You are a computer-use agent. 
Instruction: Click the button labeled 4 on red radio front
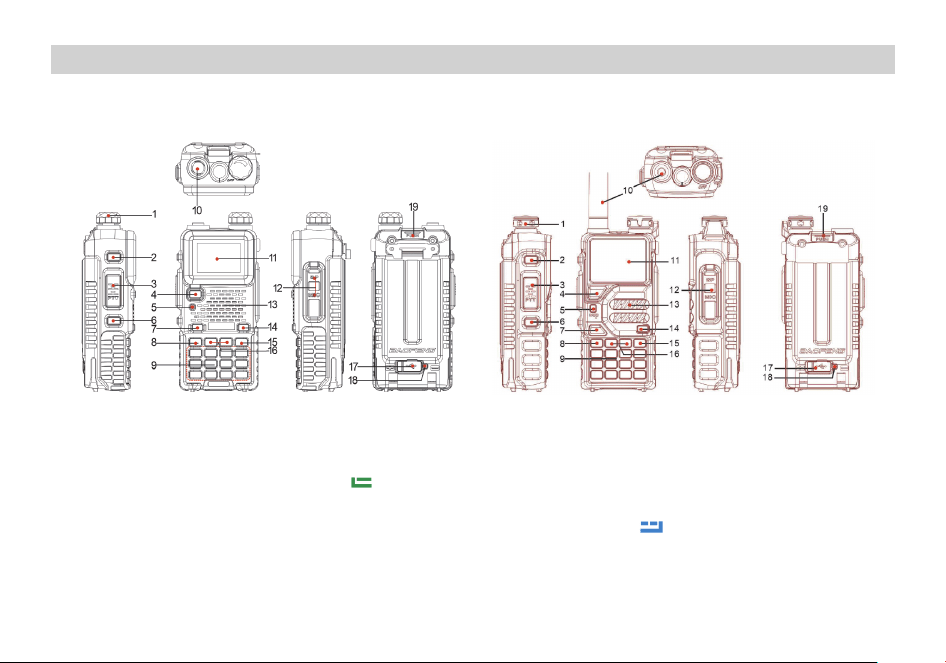tap(596, 293)
